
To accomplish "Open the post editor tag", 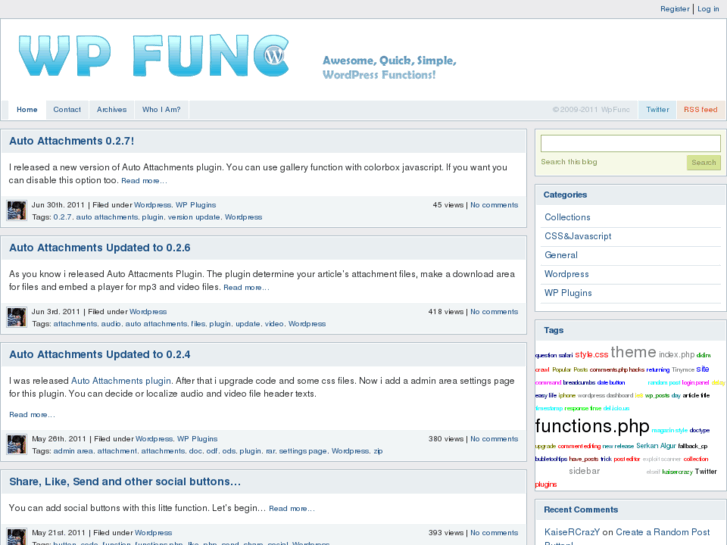I will point(626,459).
